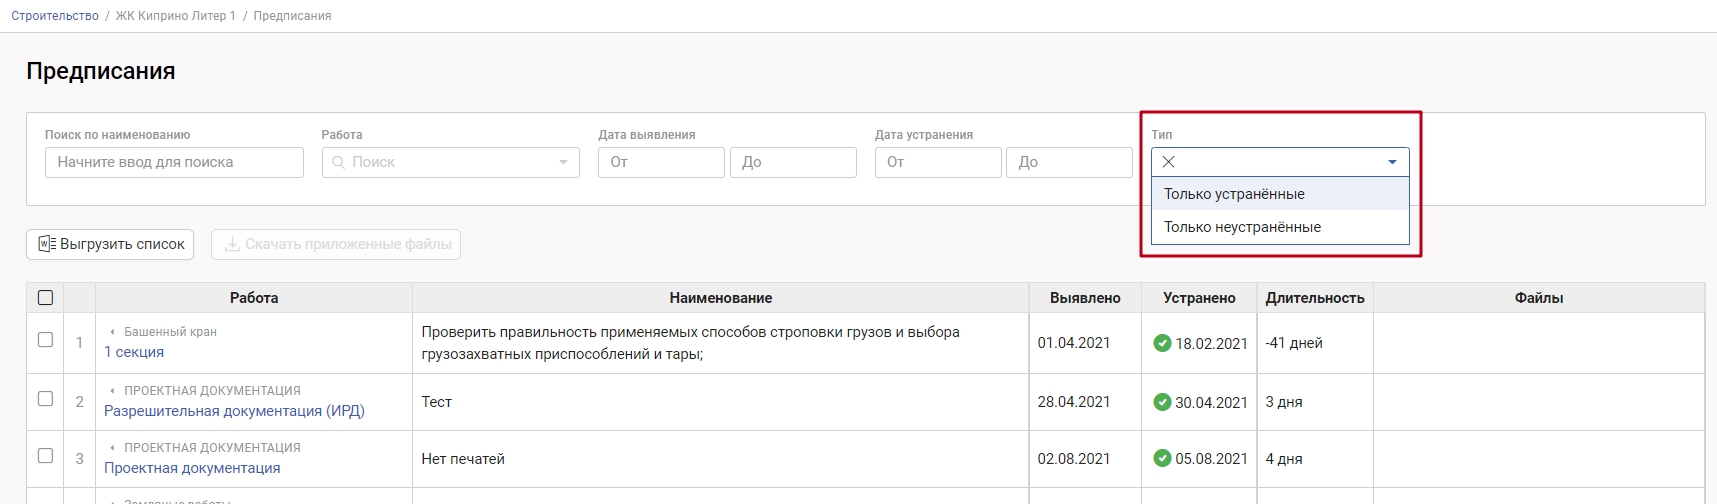Image resolution: width=1717 pixels, height=504 pixels.
Task: Check the checkbox for row 3
Action: [45, 456]
